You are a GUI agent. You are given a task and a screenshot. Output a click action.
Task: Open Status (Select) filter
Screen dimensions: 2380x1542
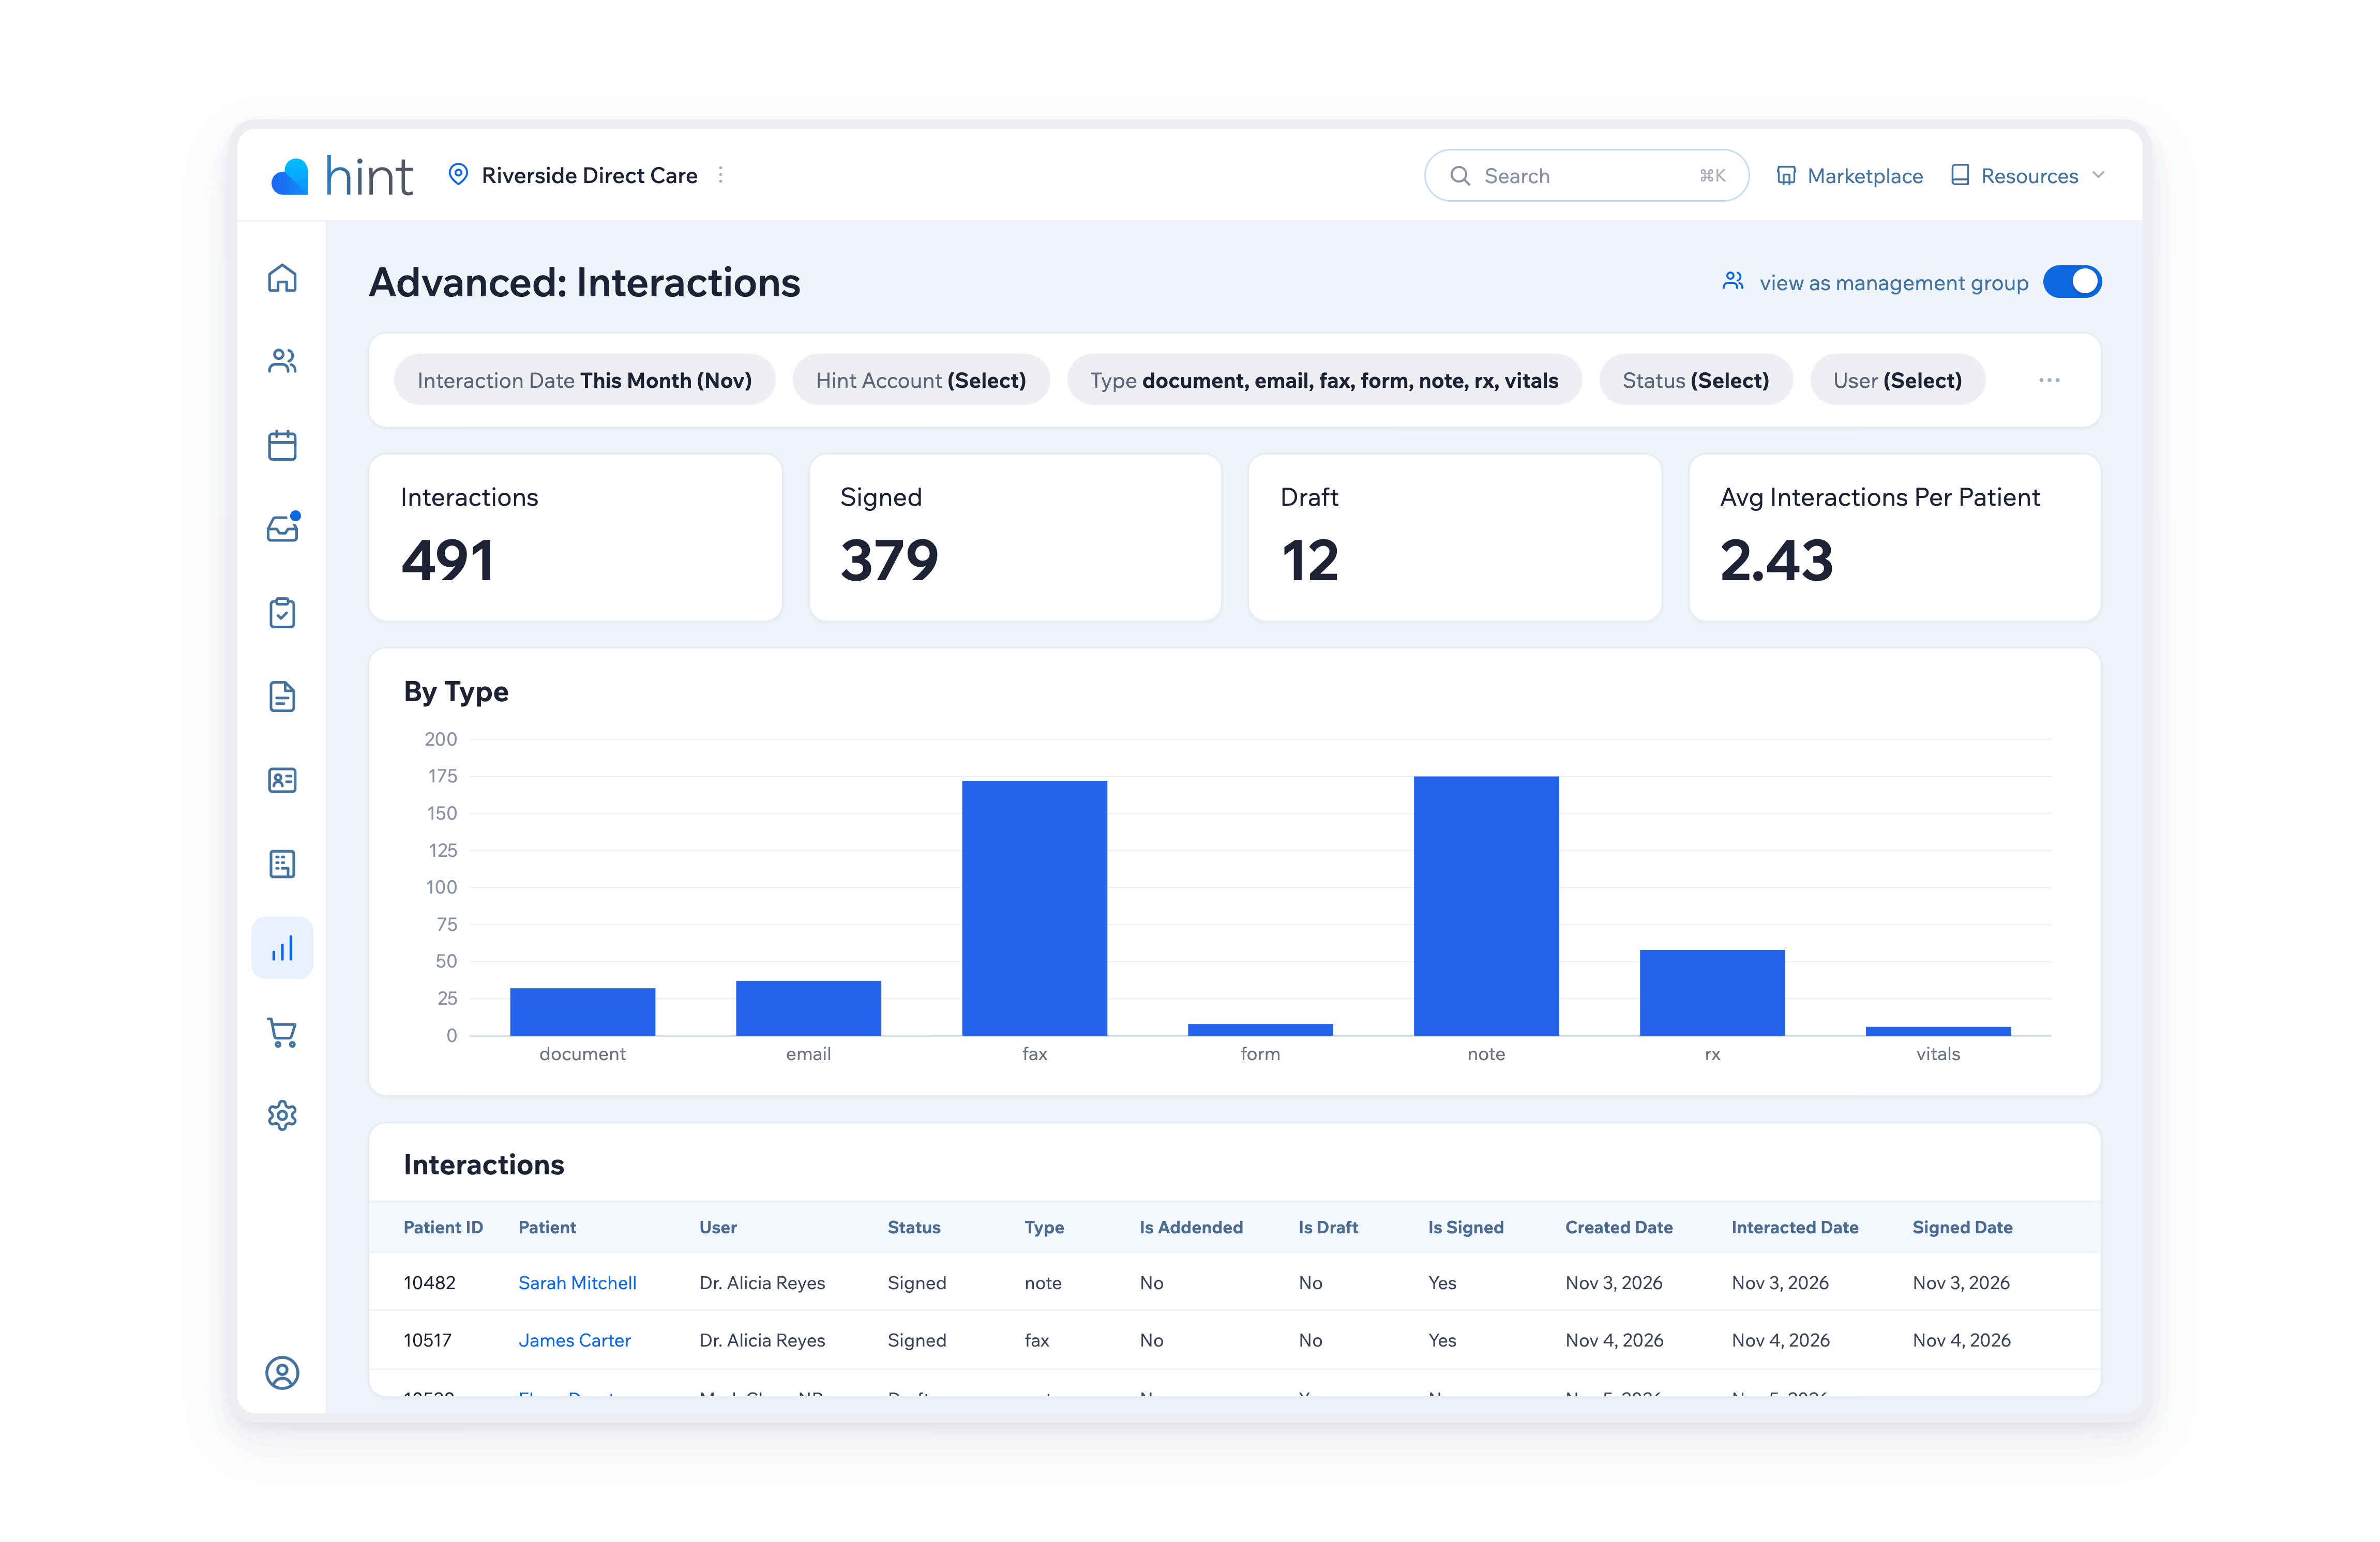pos(1695,380)
